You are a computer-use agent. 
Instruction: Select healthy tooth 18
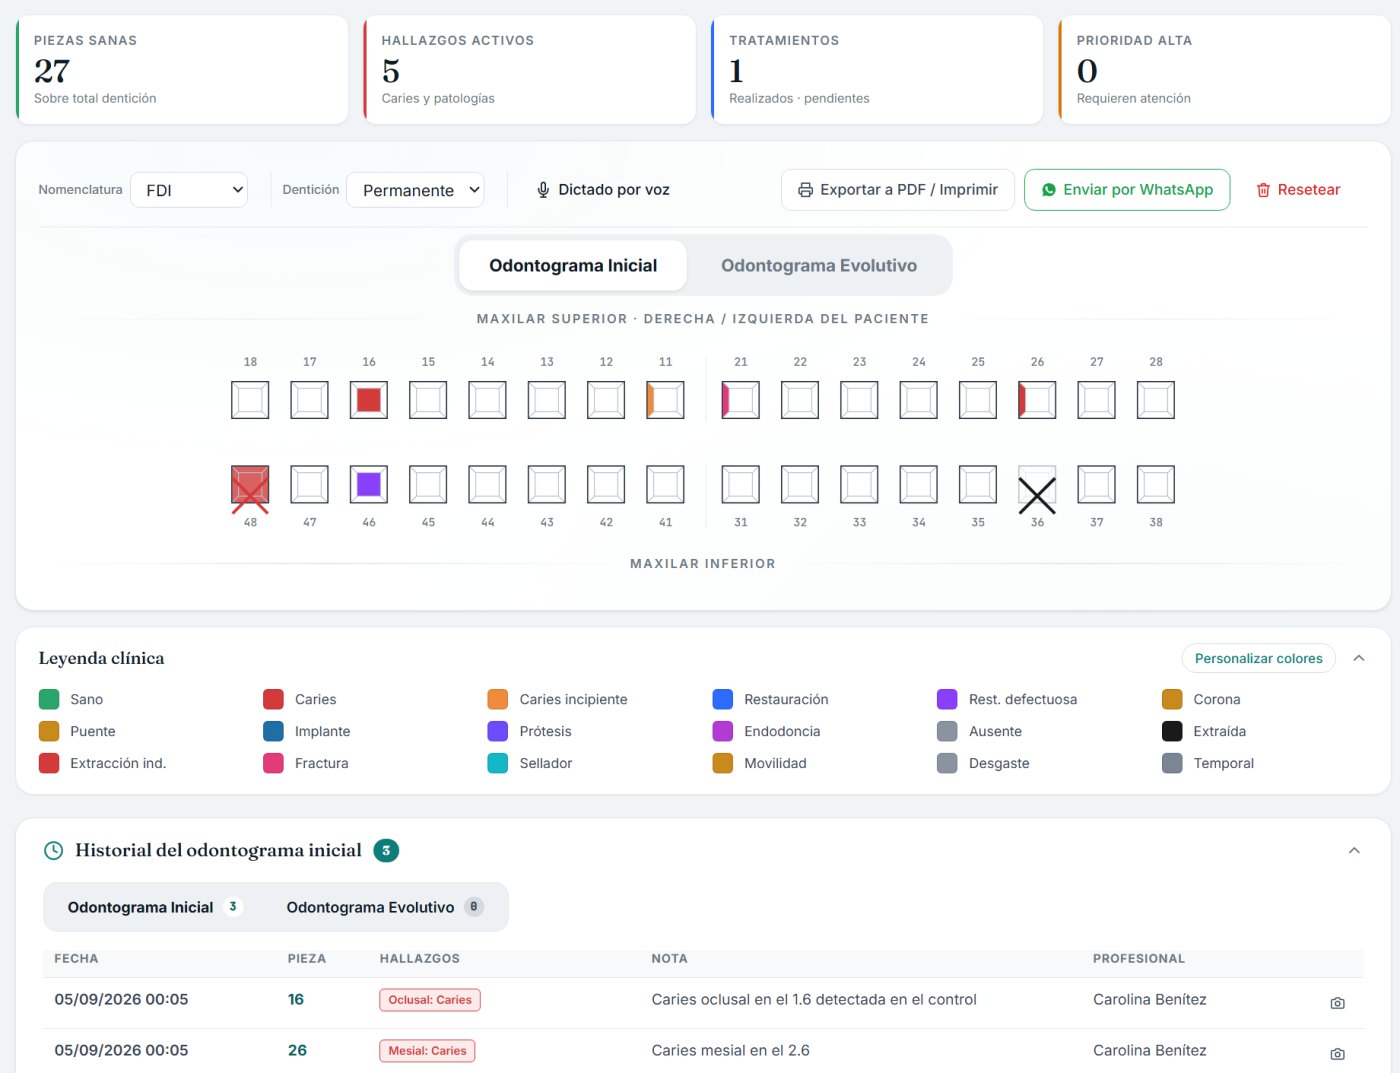coord(250,400)
